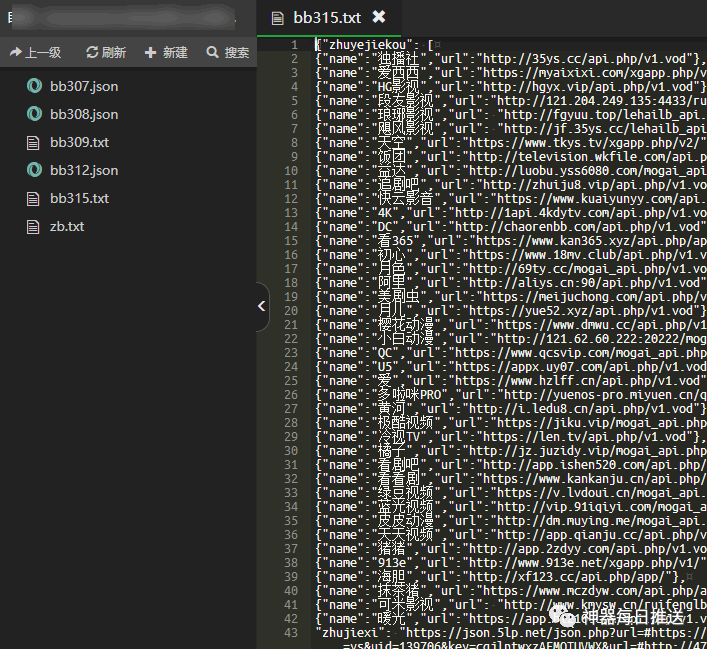Click the circular refresh icon beside 刷新
Viewport: 707px width, 649px height.
click(92, 52)
